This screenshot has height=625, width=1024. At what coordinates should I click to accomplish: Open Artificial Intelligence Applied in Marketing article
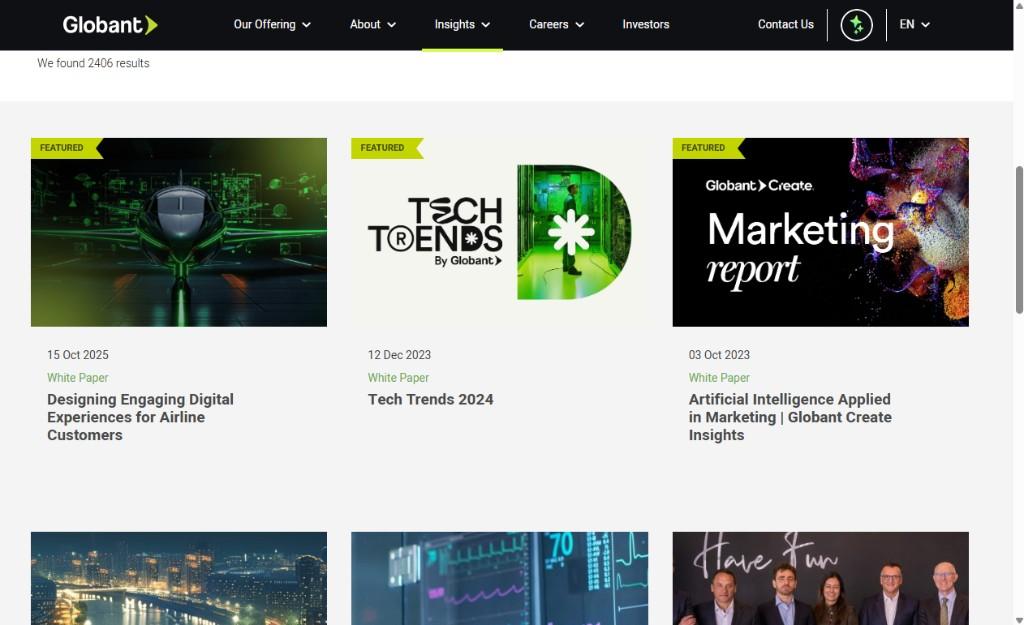790,417
